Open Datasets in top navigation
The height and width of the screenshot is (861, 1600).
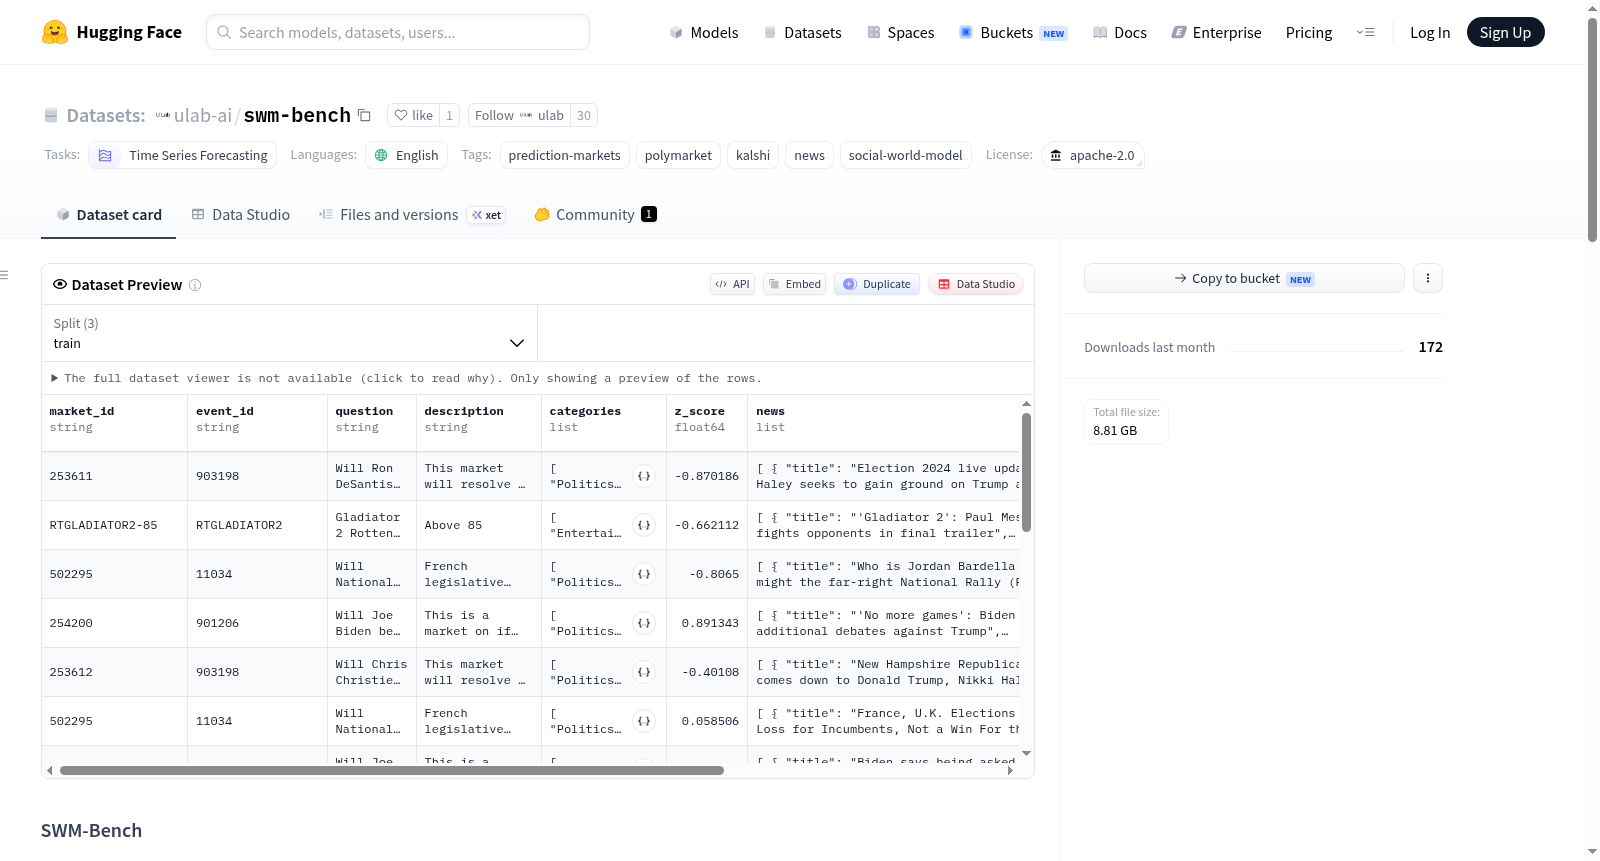coord(803,32)
